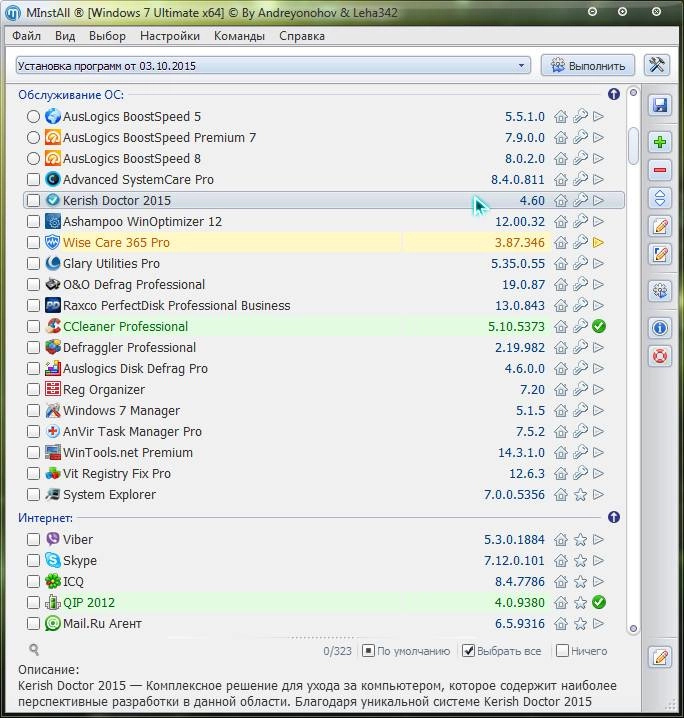Image resolution: width=684 pixels, height=718 pixels.
Task: Click play arrow for Mail.Ru Агент
Action: (x=598, y=623)
